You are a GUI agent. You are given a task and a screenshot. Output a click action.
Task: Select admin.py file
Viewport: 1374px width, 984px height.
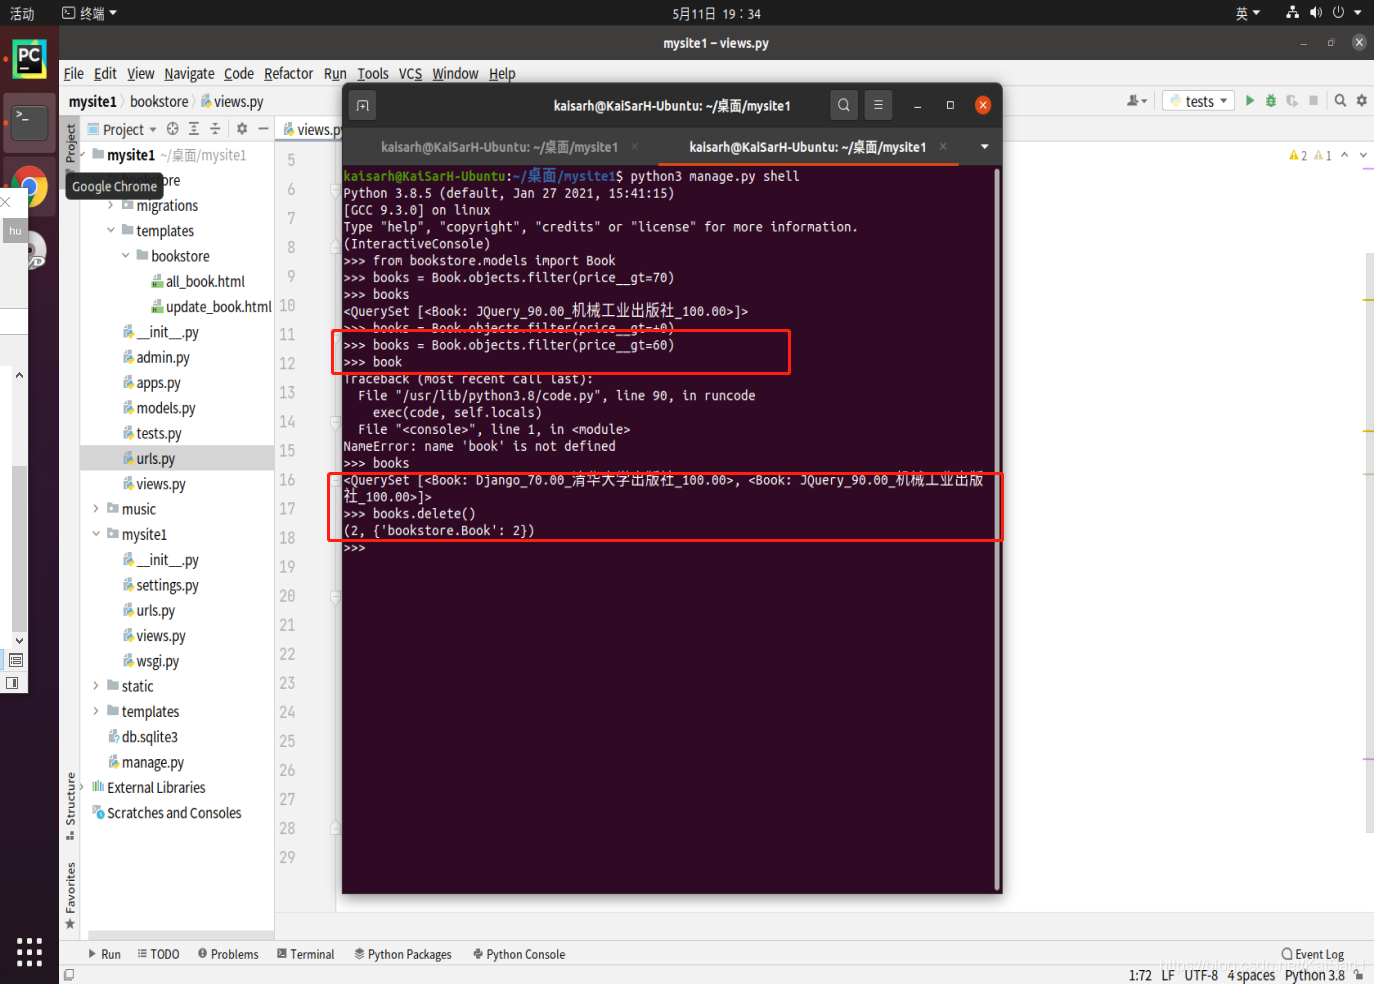156,357
